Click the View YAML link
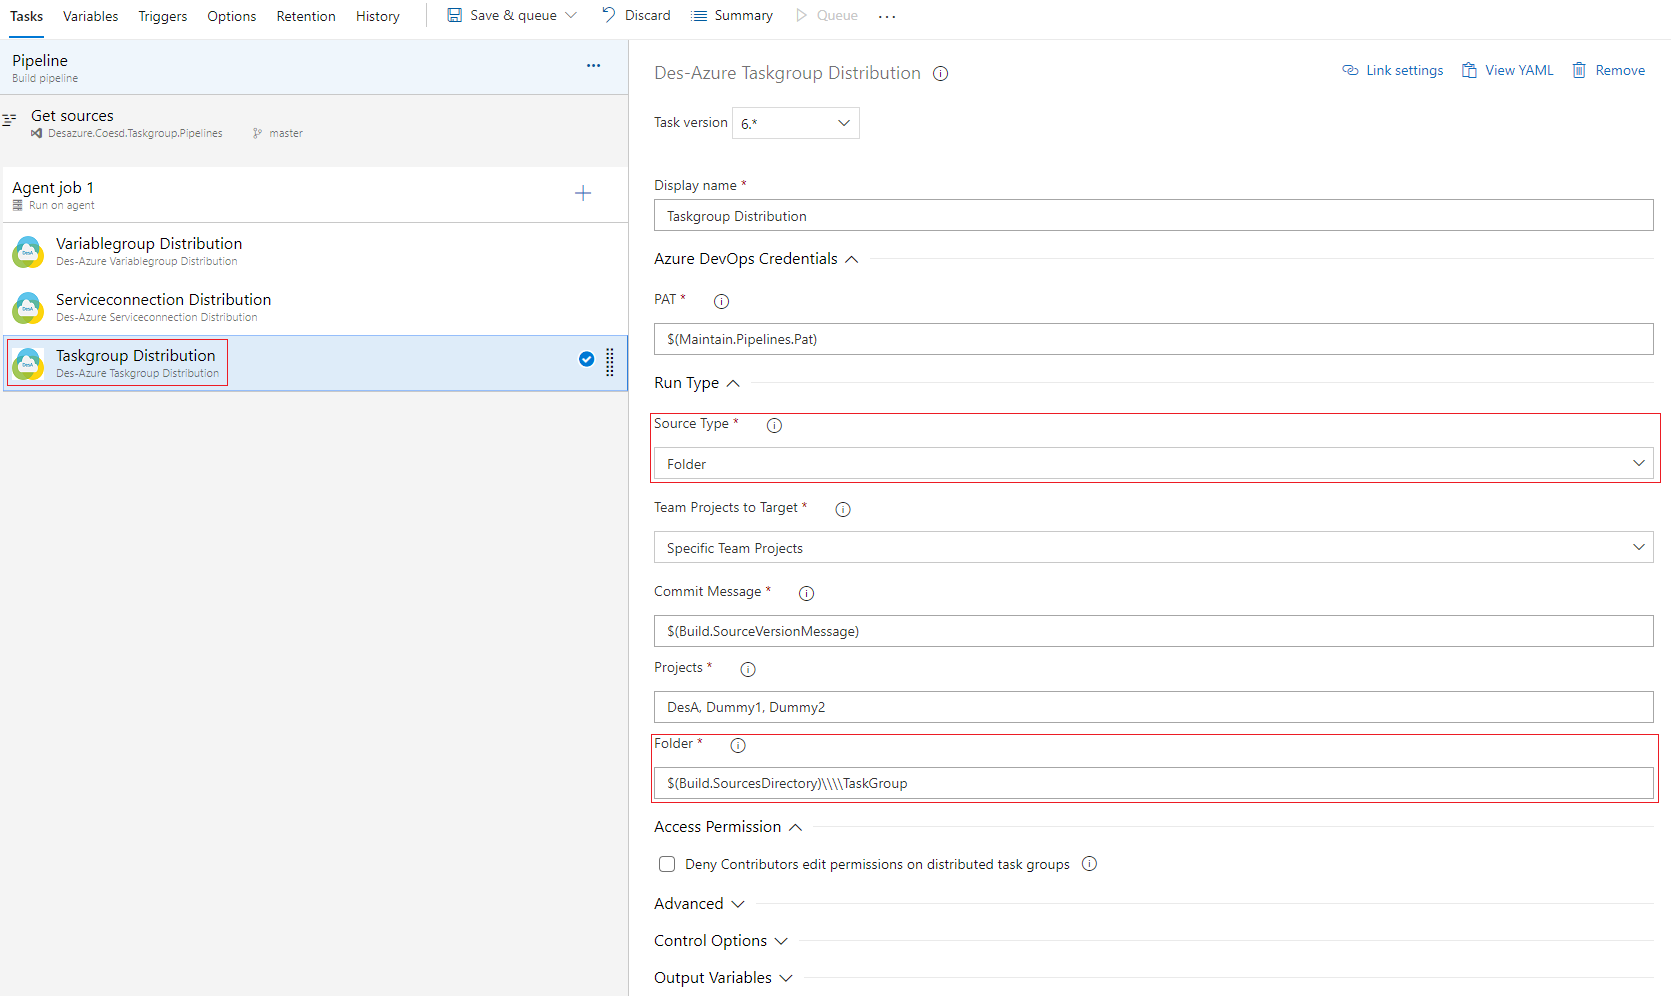The image size is (1671, 996). coord(1508,70)
